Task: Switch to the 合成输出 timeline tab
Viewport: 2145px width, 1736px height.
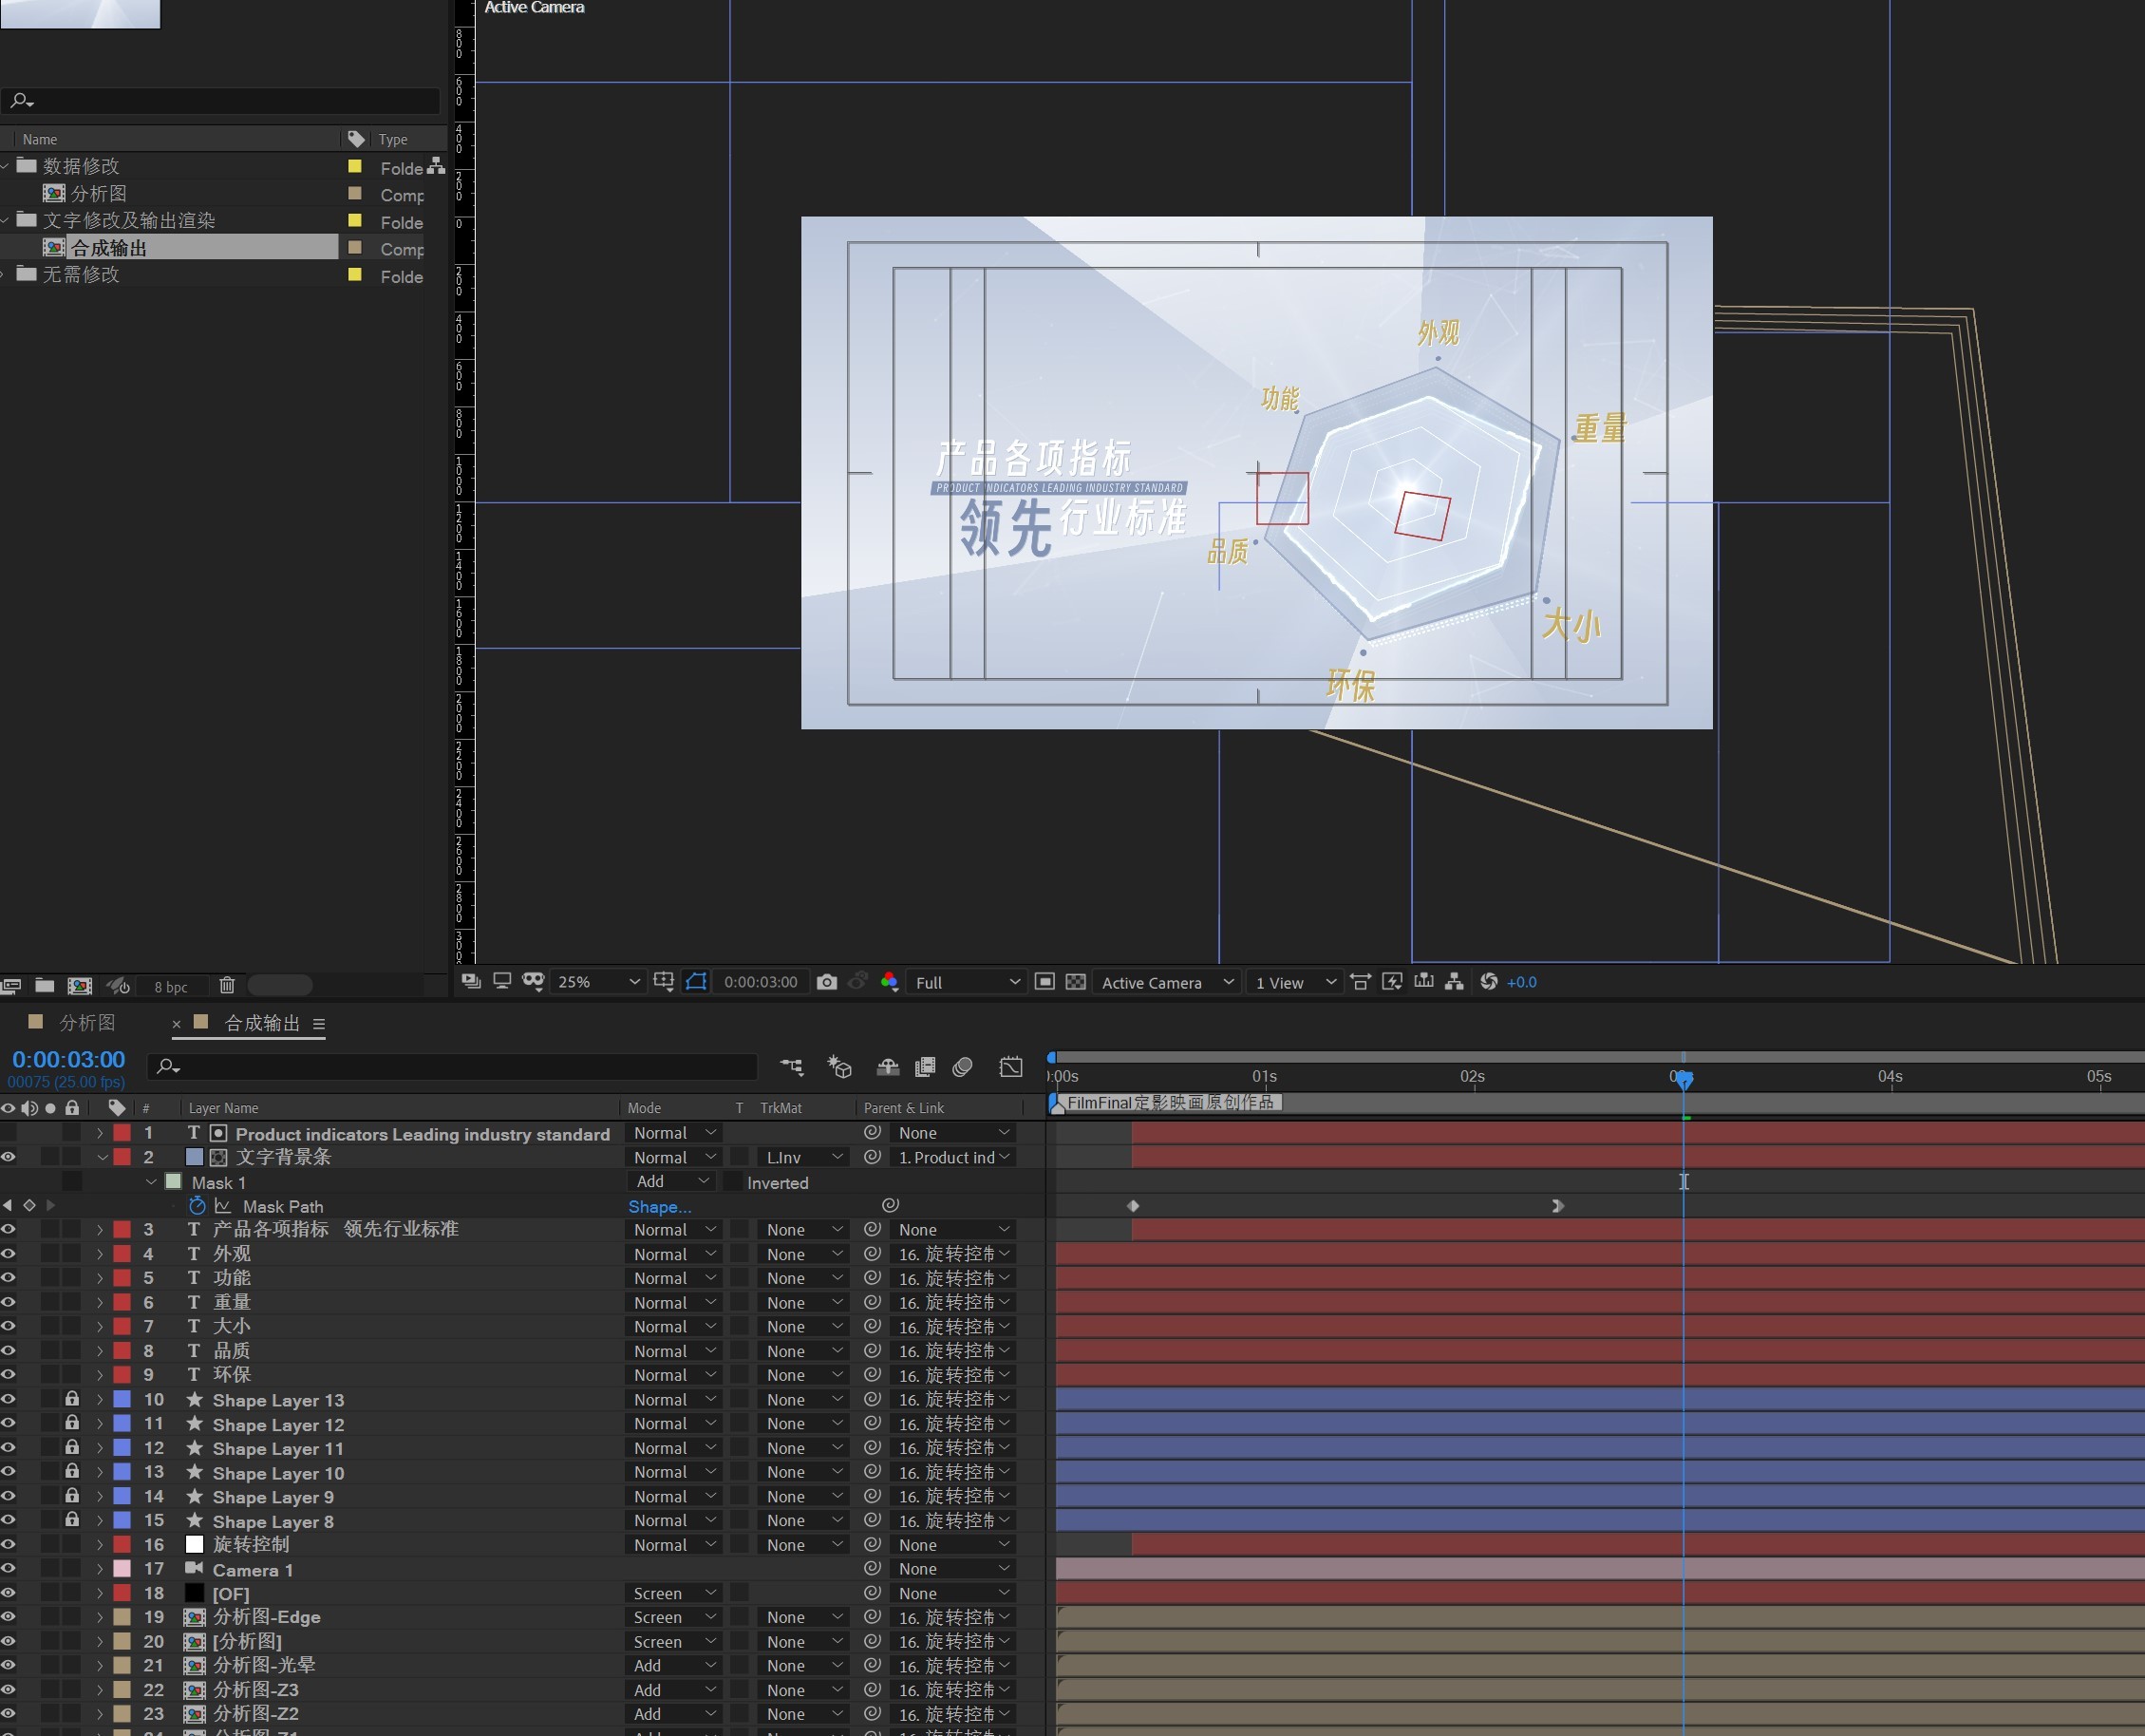Action: click(x=262, y=1022)
